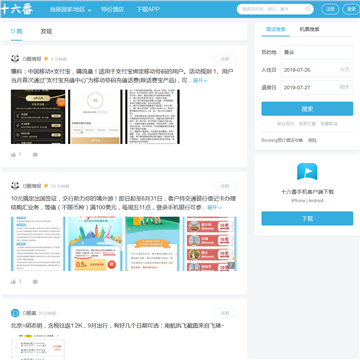The image size is (360, 360).
Task: Click the pill button on the 29分钟前 post
Action: [x=225, y=186]
